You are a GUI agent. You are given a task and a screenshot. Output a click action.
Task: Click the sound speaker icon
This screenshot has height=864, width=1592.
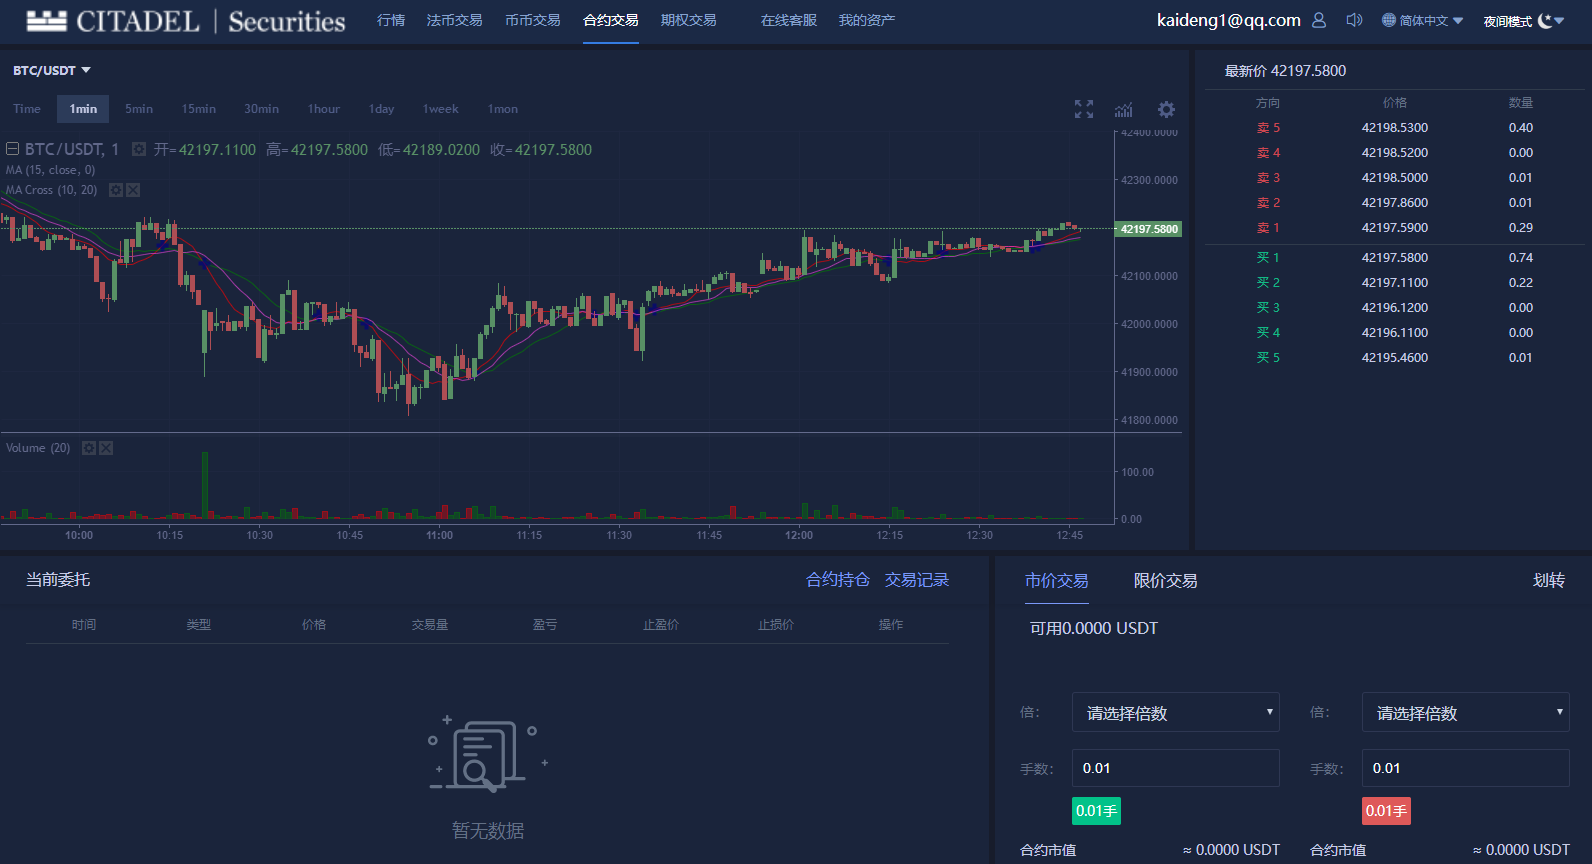tap(1354, 20)
